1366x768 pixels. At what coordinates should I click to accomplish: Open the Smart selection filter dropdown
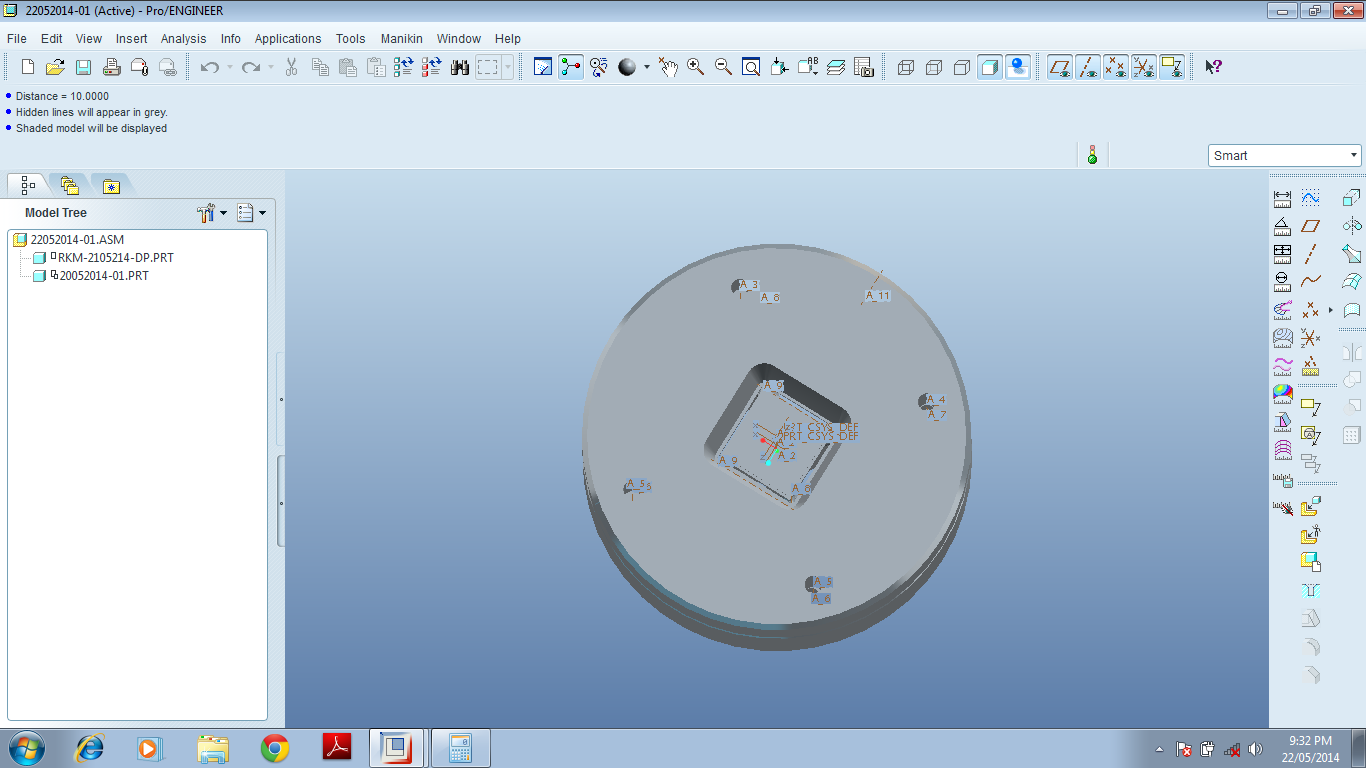[x=1285, y=155]
